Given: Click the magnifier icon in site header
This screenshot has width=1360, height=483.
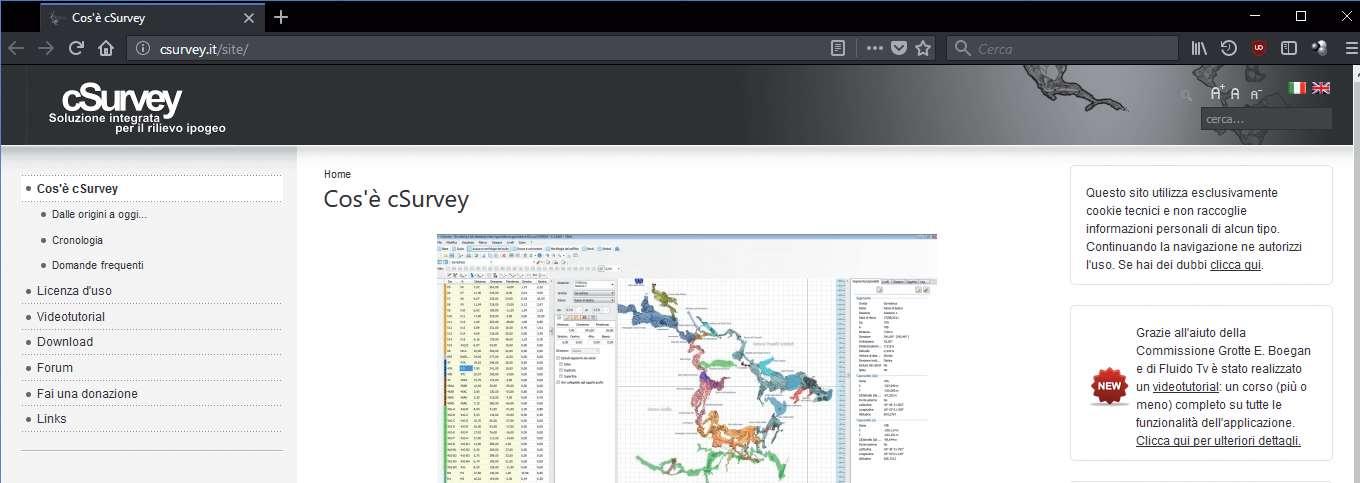Looking at the screenshot, I should click(x=1186, y=95).
